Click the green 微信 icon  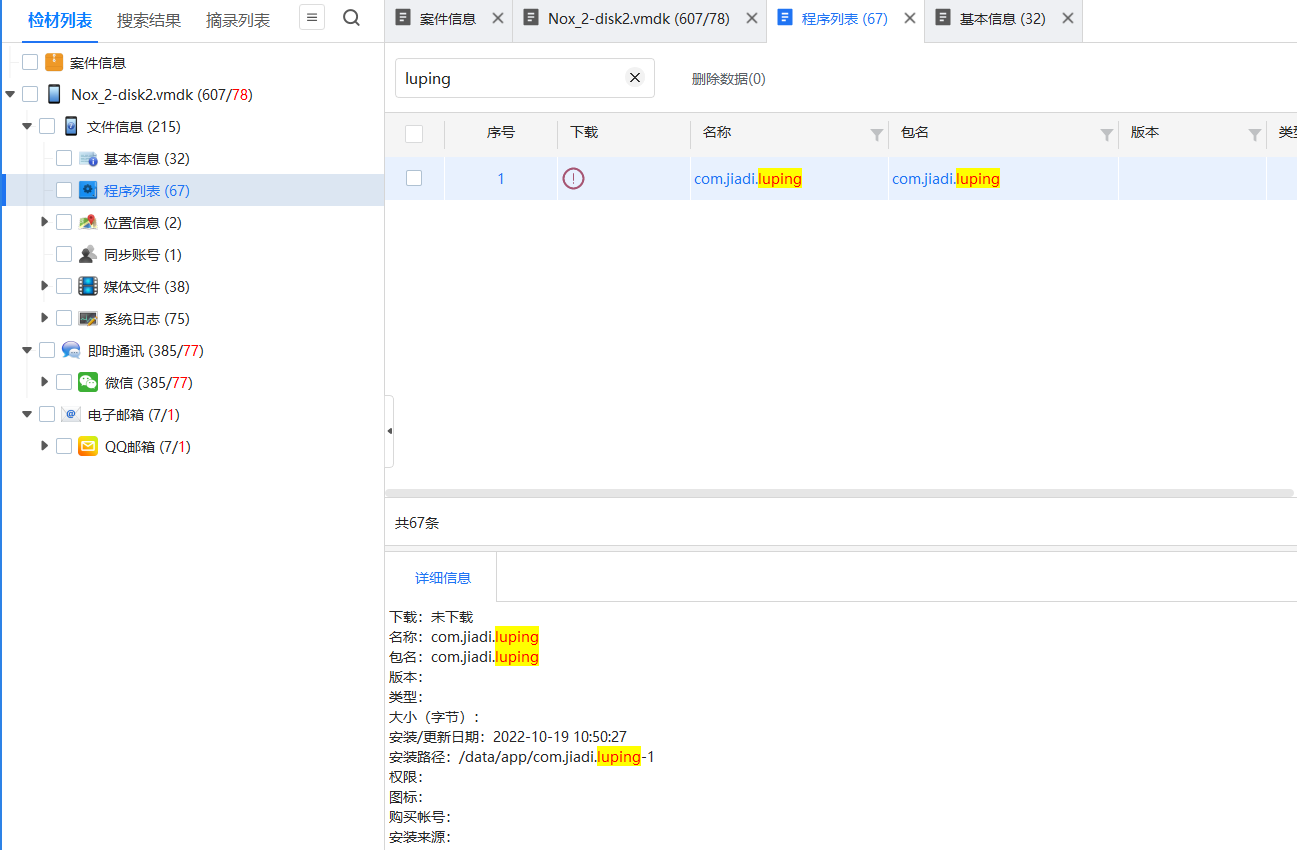pos(88,382)
